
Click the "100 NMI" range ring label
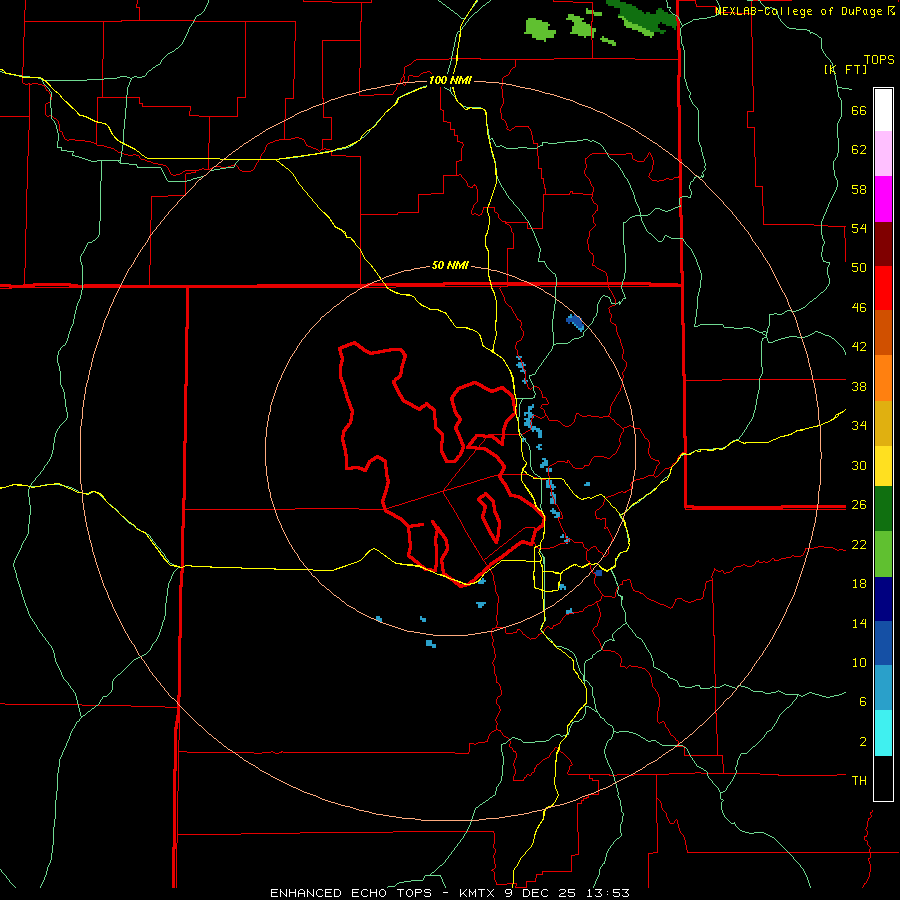450,80
